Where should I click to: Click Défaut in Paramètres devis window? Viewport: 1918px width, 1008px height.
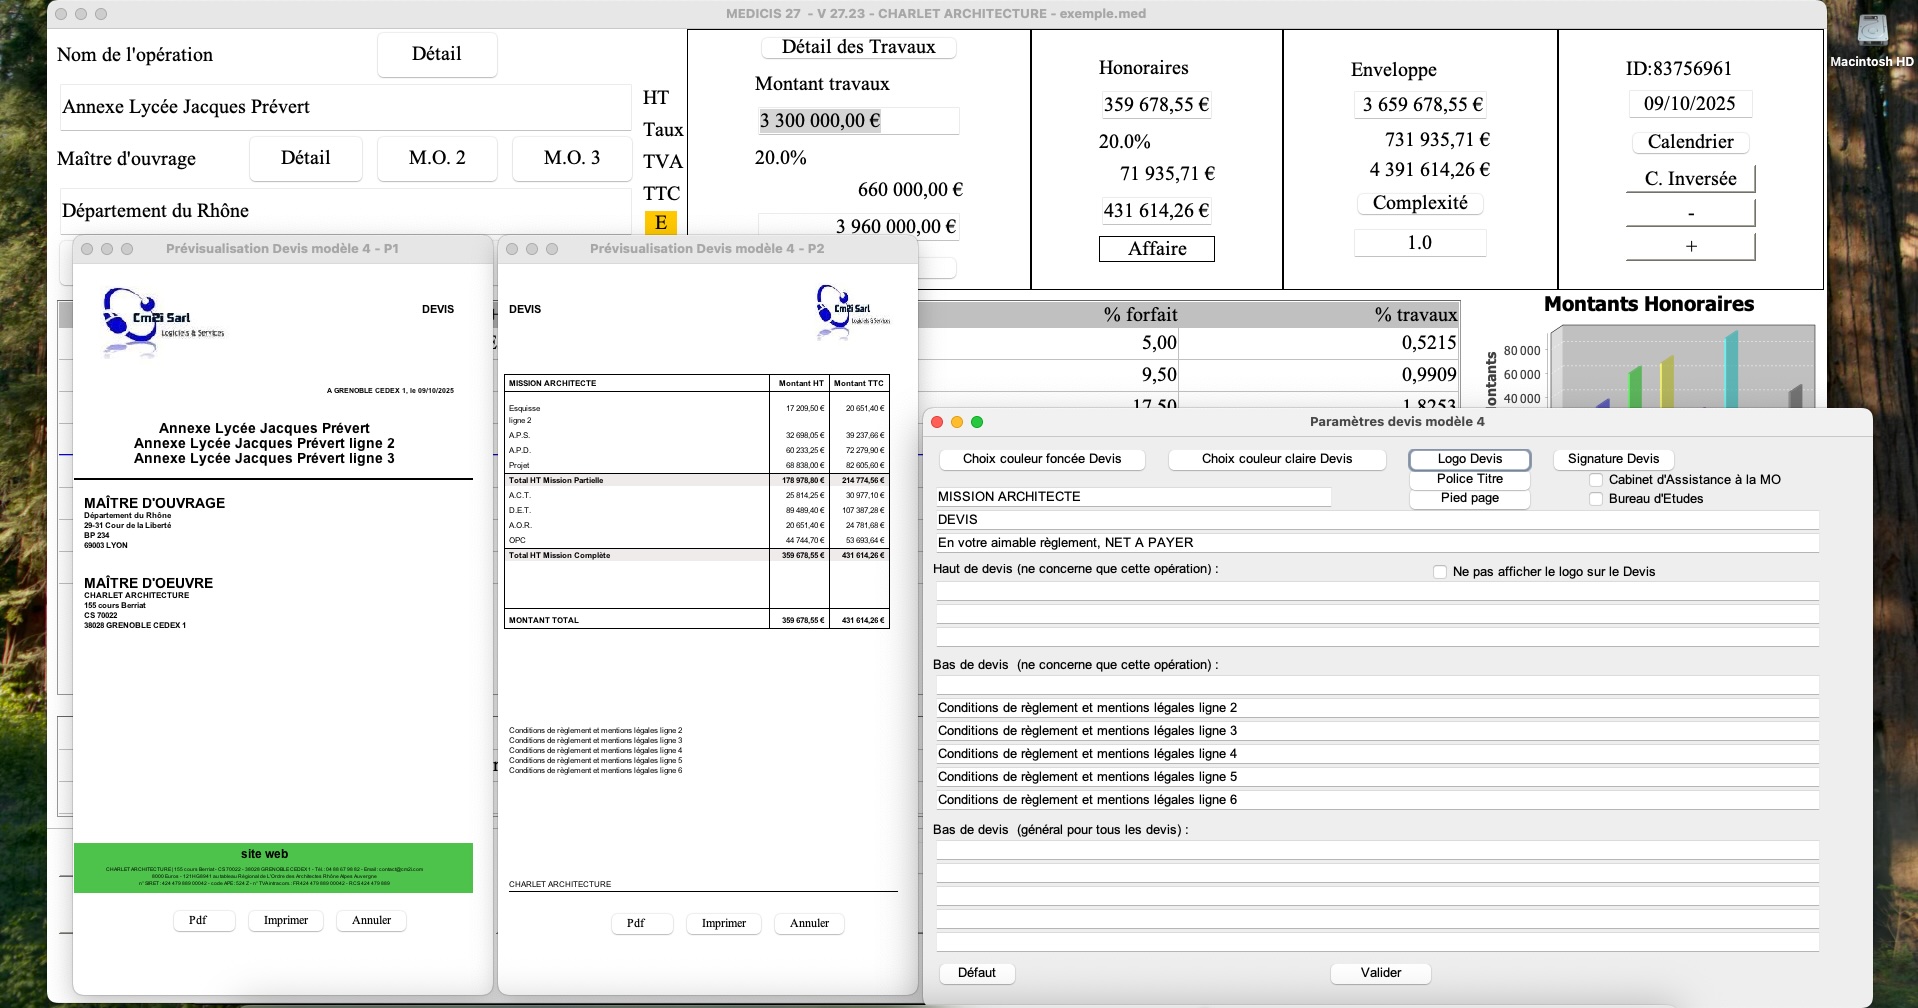click(x=977, y=973)
